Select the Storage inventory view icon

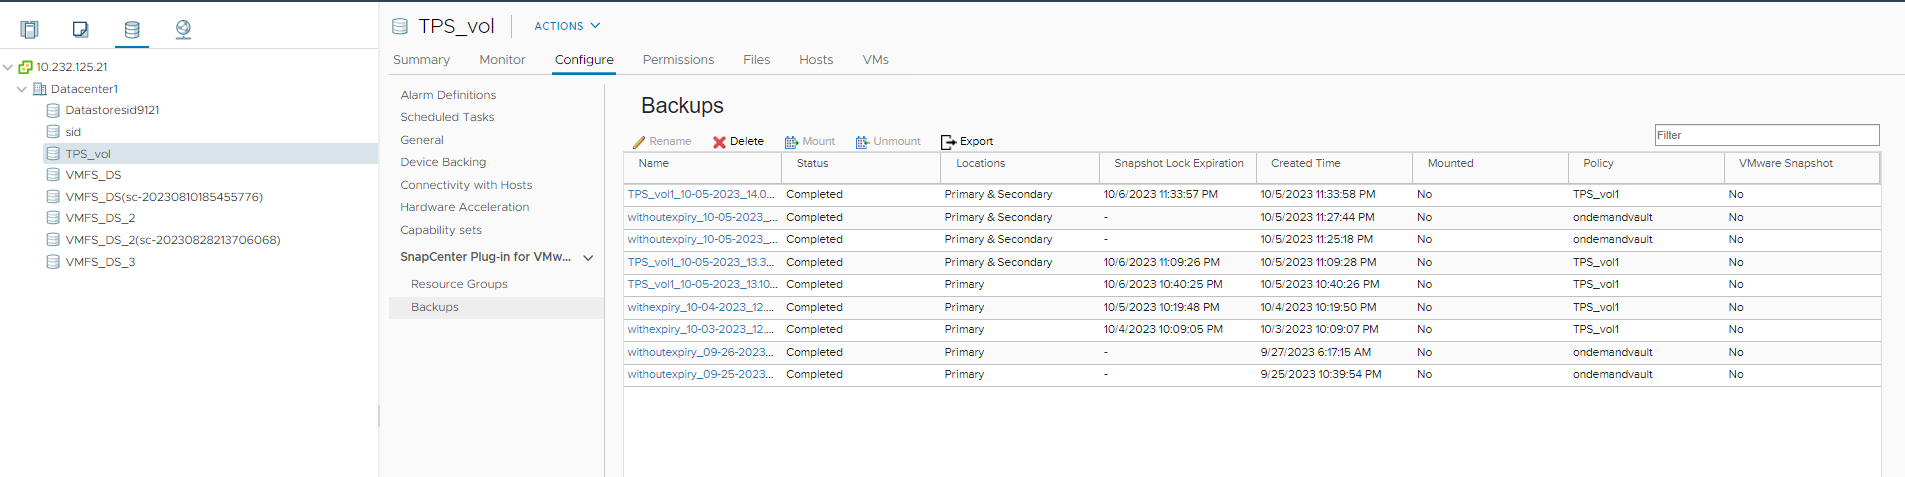pyautogui.click(x=132, y=29)
